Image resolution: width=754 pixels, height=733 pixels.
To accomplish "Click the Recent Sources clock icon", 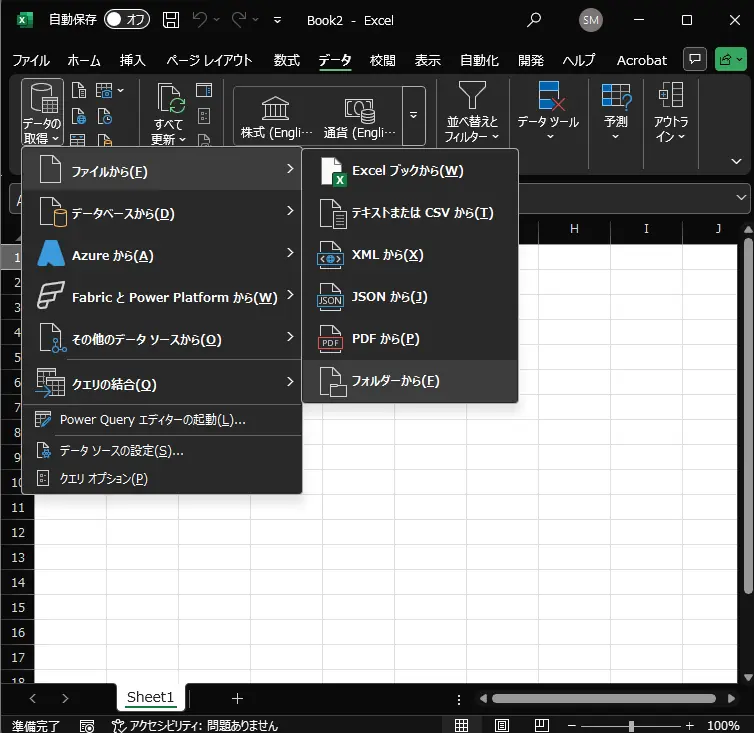I will pyautogui.click(x=104, y=116).
